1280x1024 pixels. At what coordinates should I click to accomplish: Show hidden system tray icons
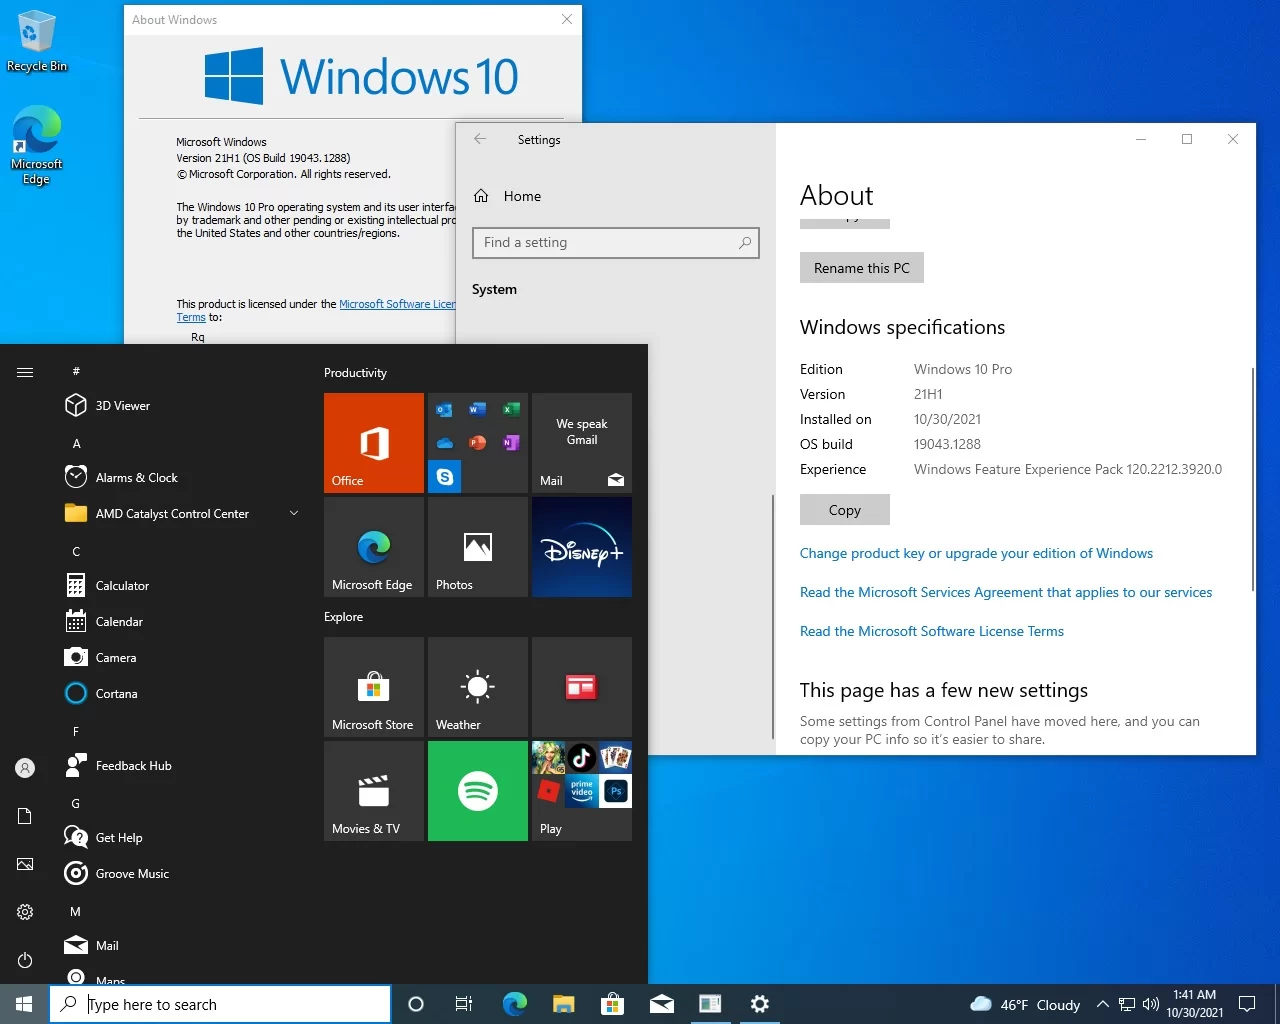click(x=1102, y=1004)
